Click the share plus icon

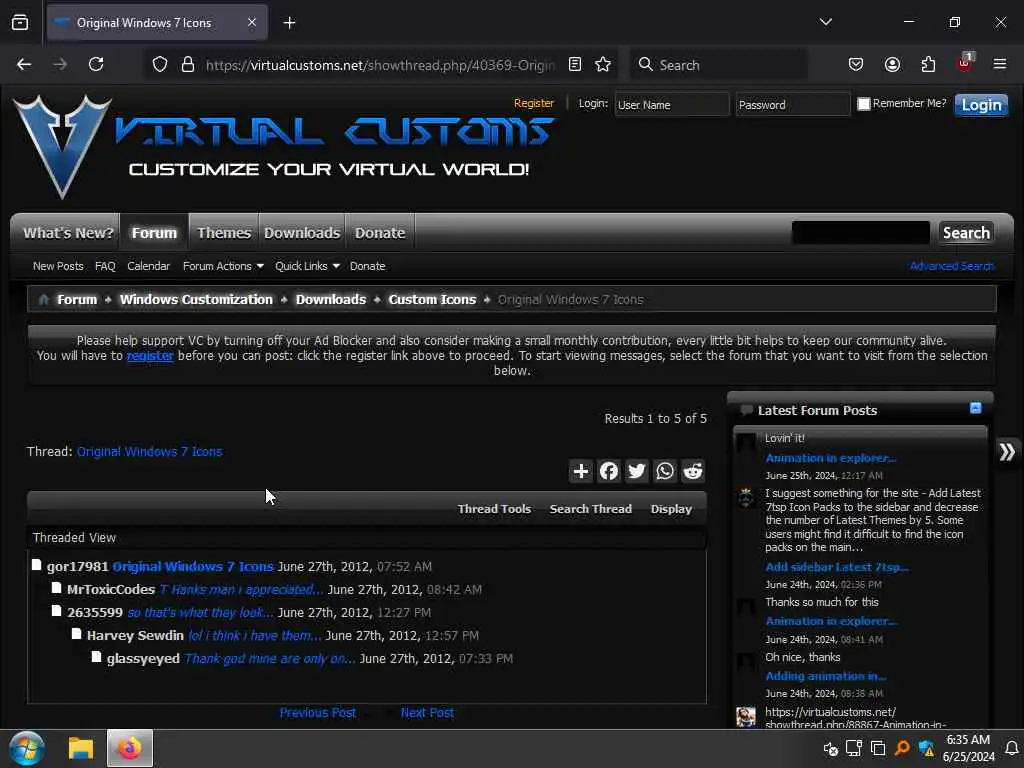pos(581,471)
